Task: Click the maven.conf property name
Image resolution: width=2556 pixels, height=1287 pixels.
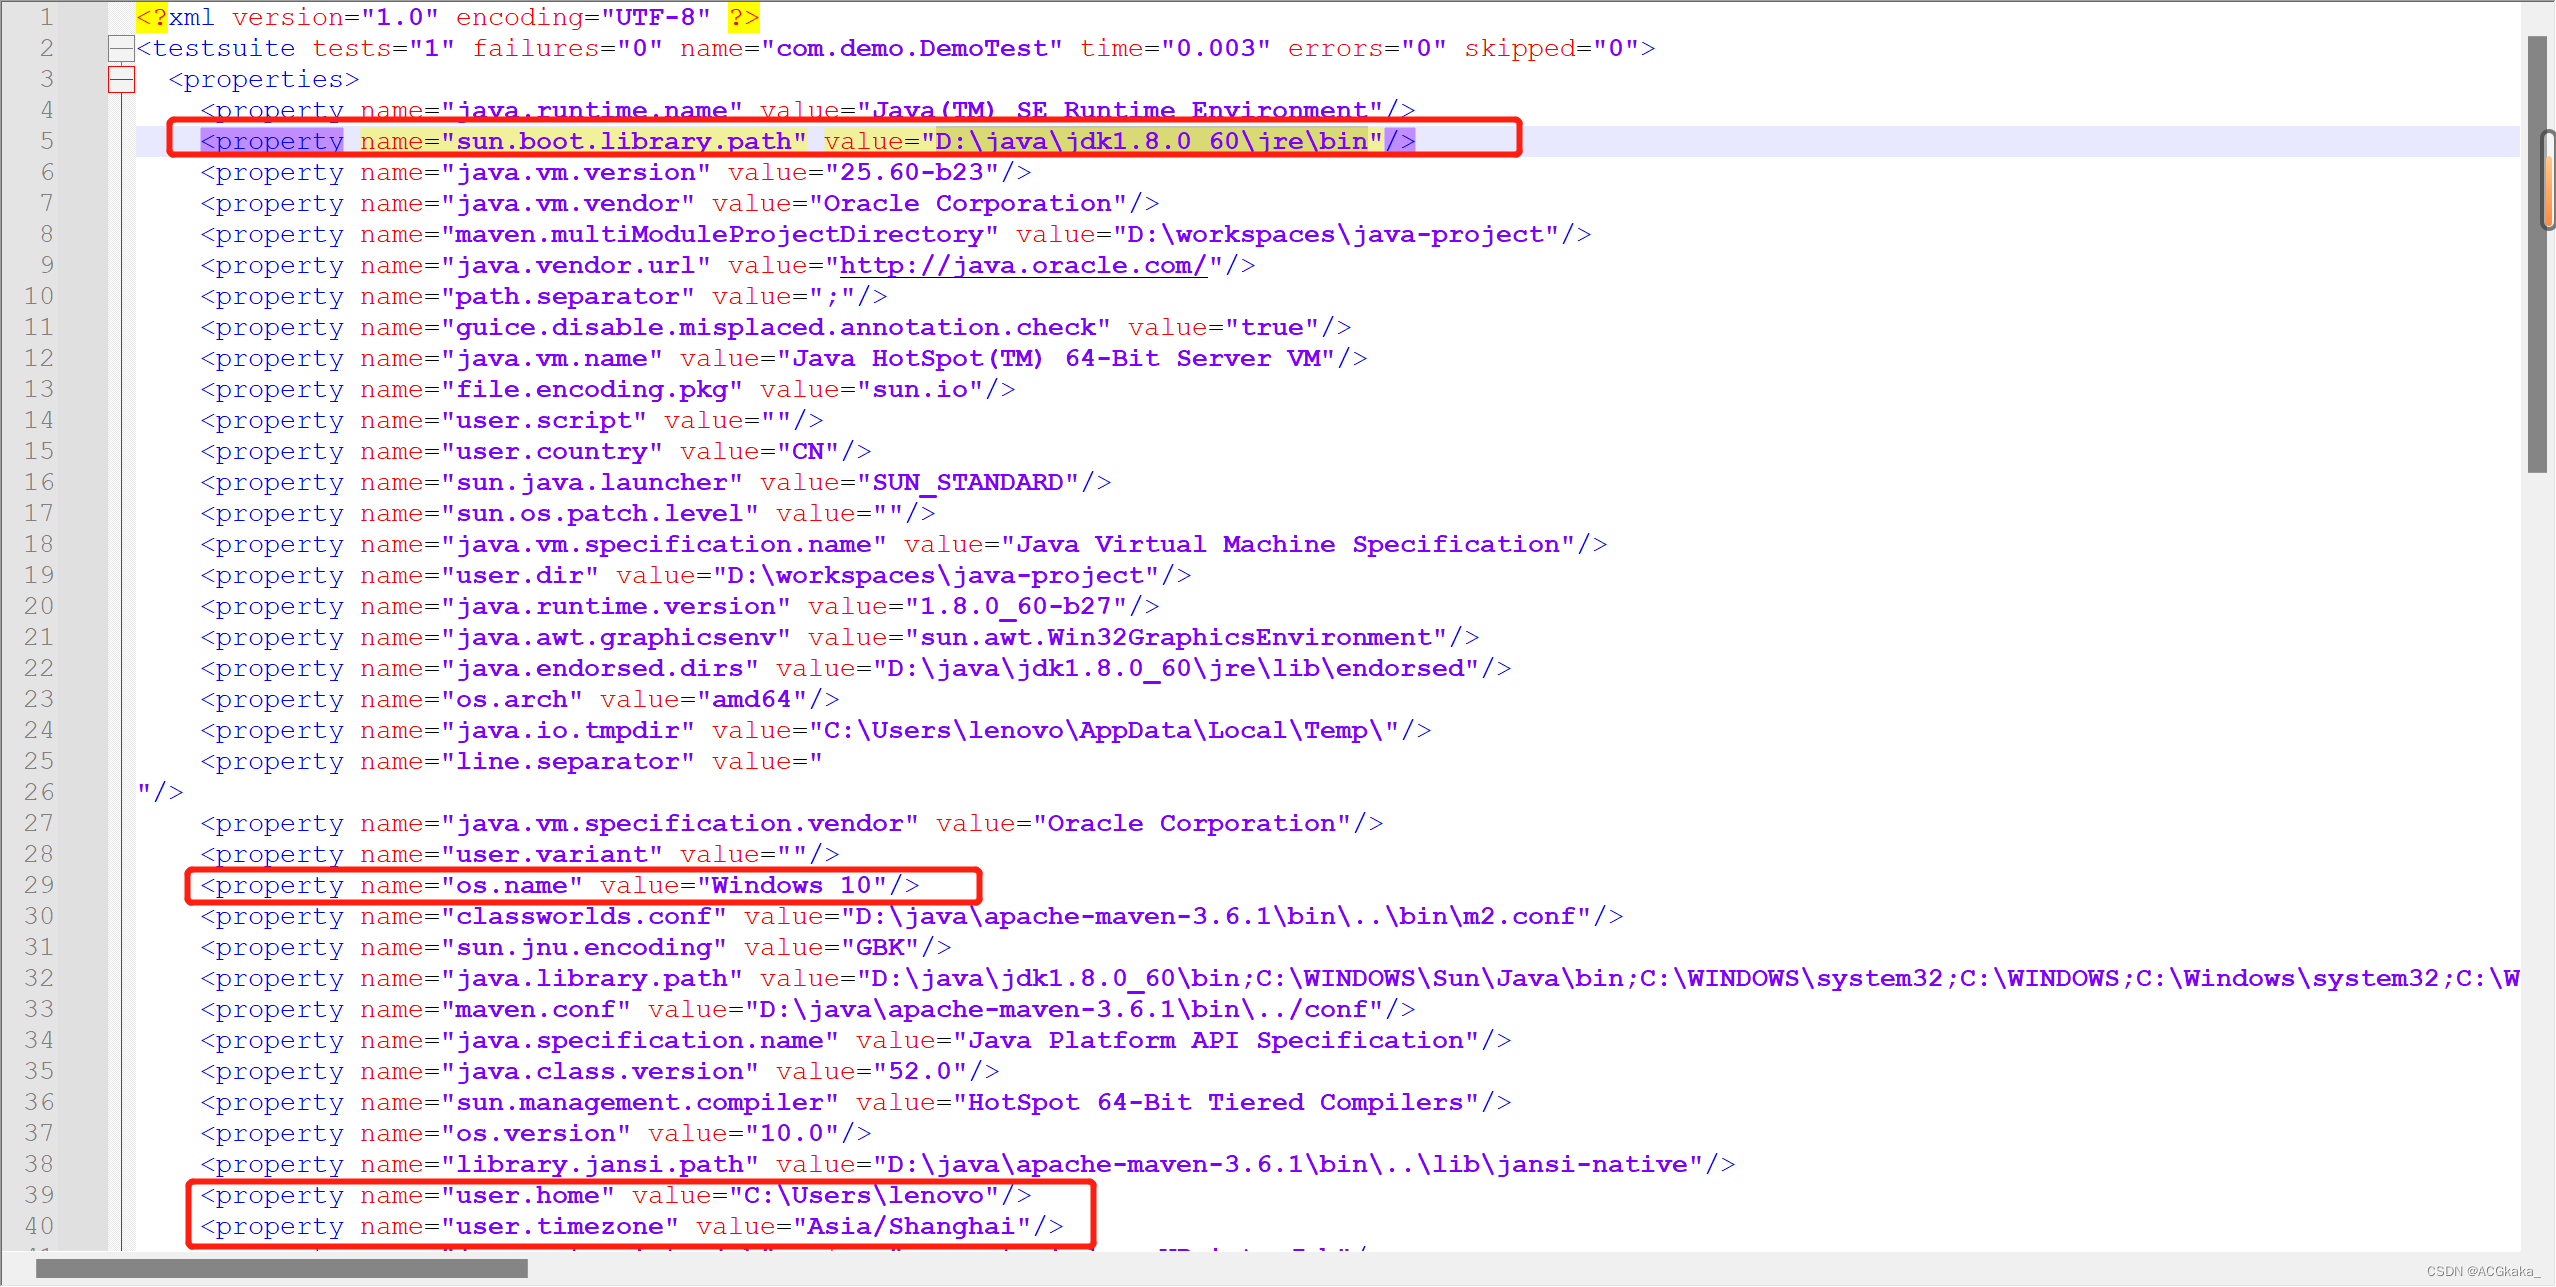Action: 536,1009
